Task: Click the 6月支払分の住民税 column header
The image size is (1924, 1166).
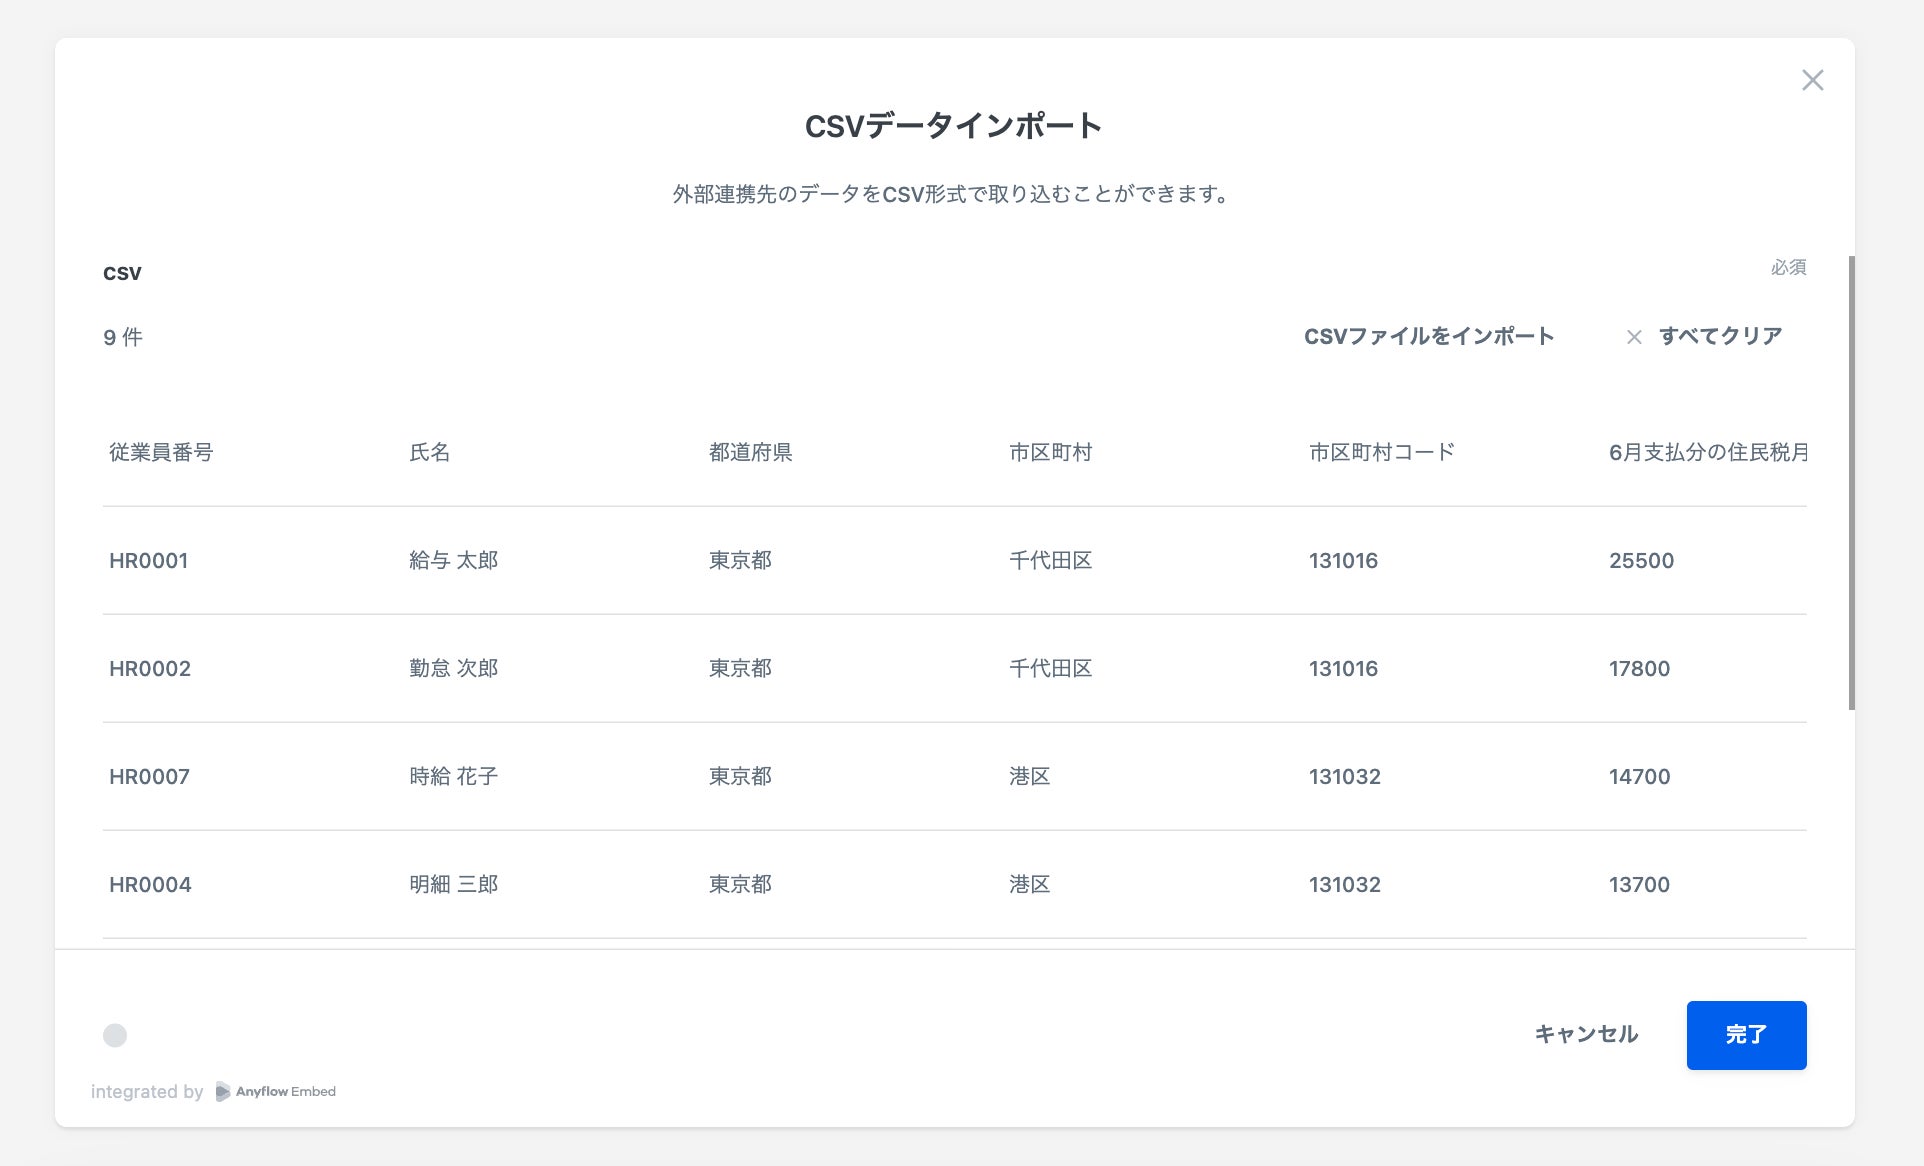Action: click(1706, 452)
